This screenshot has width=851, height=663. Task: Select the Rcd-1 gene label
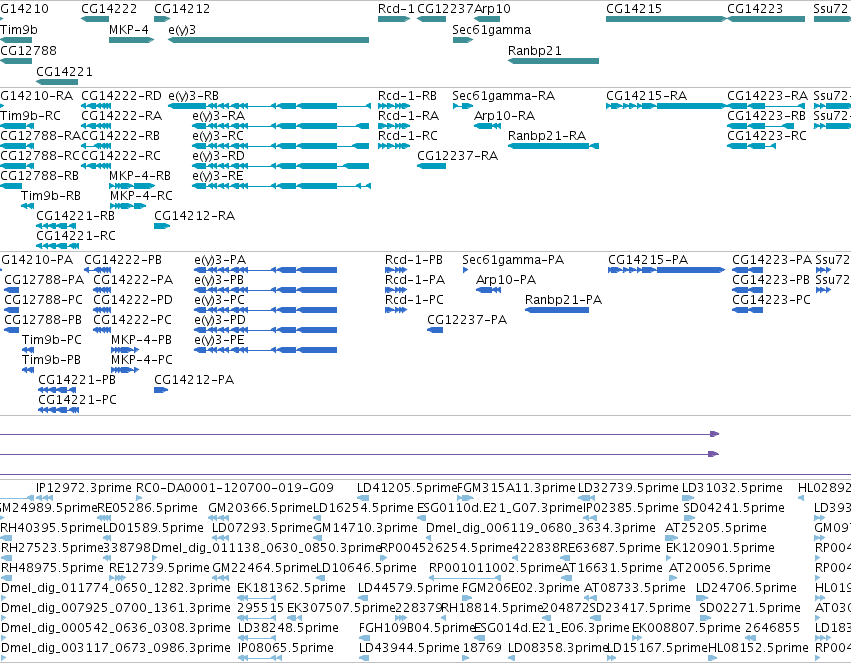click(396, 9)
